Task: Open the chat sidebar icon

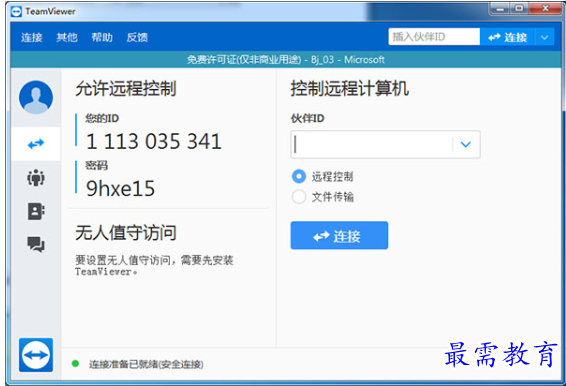Action: pos(36,244)
